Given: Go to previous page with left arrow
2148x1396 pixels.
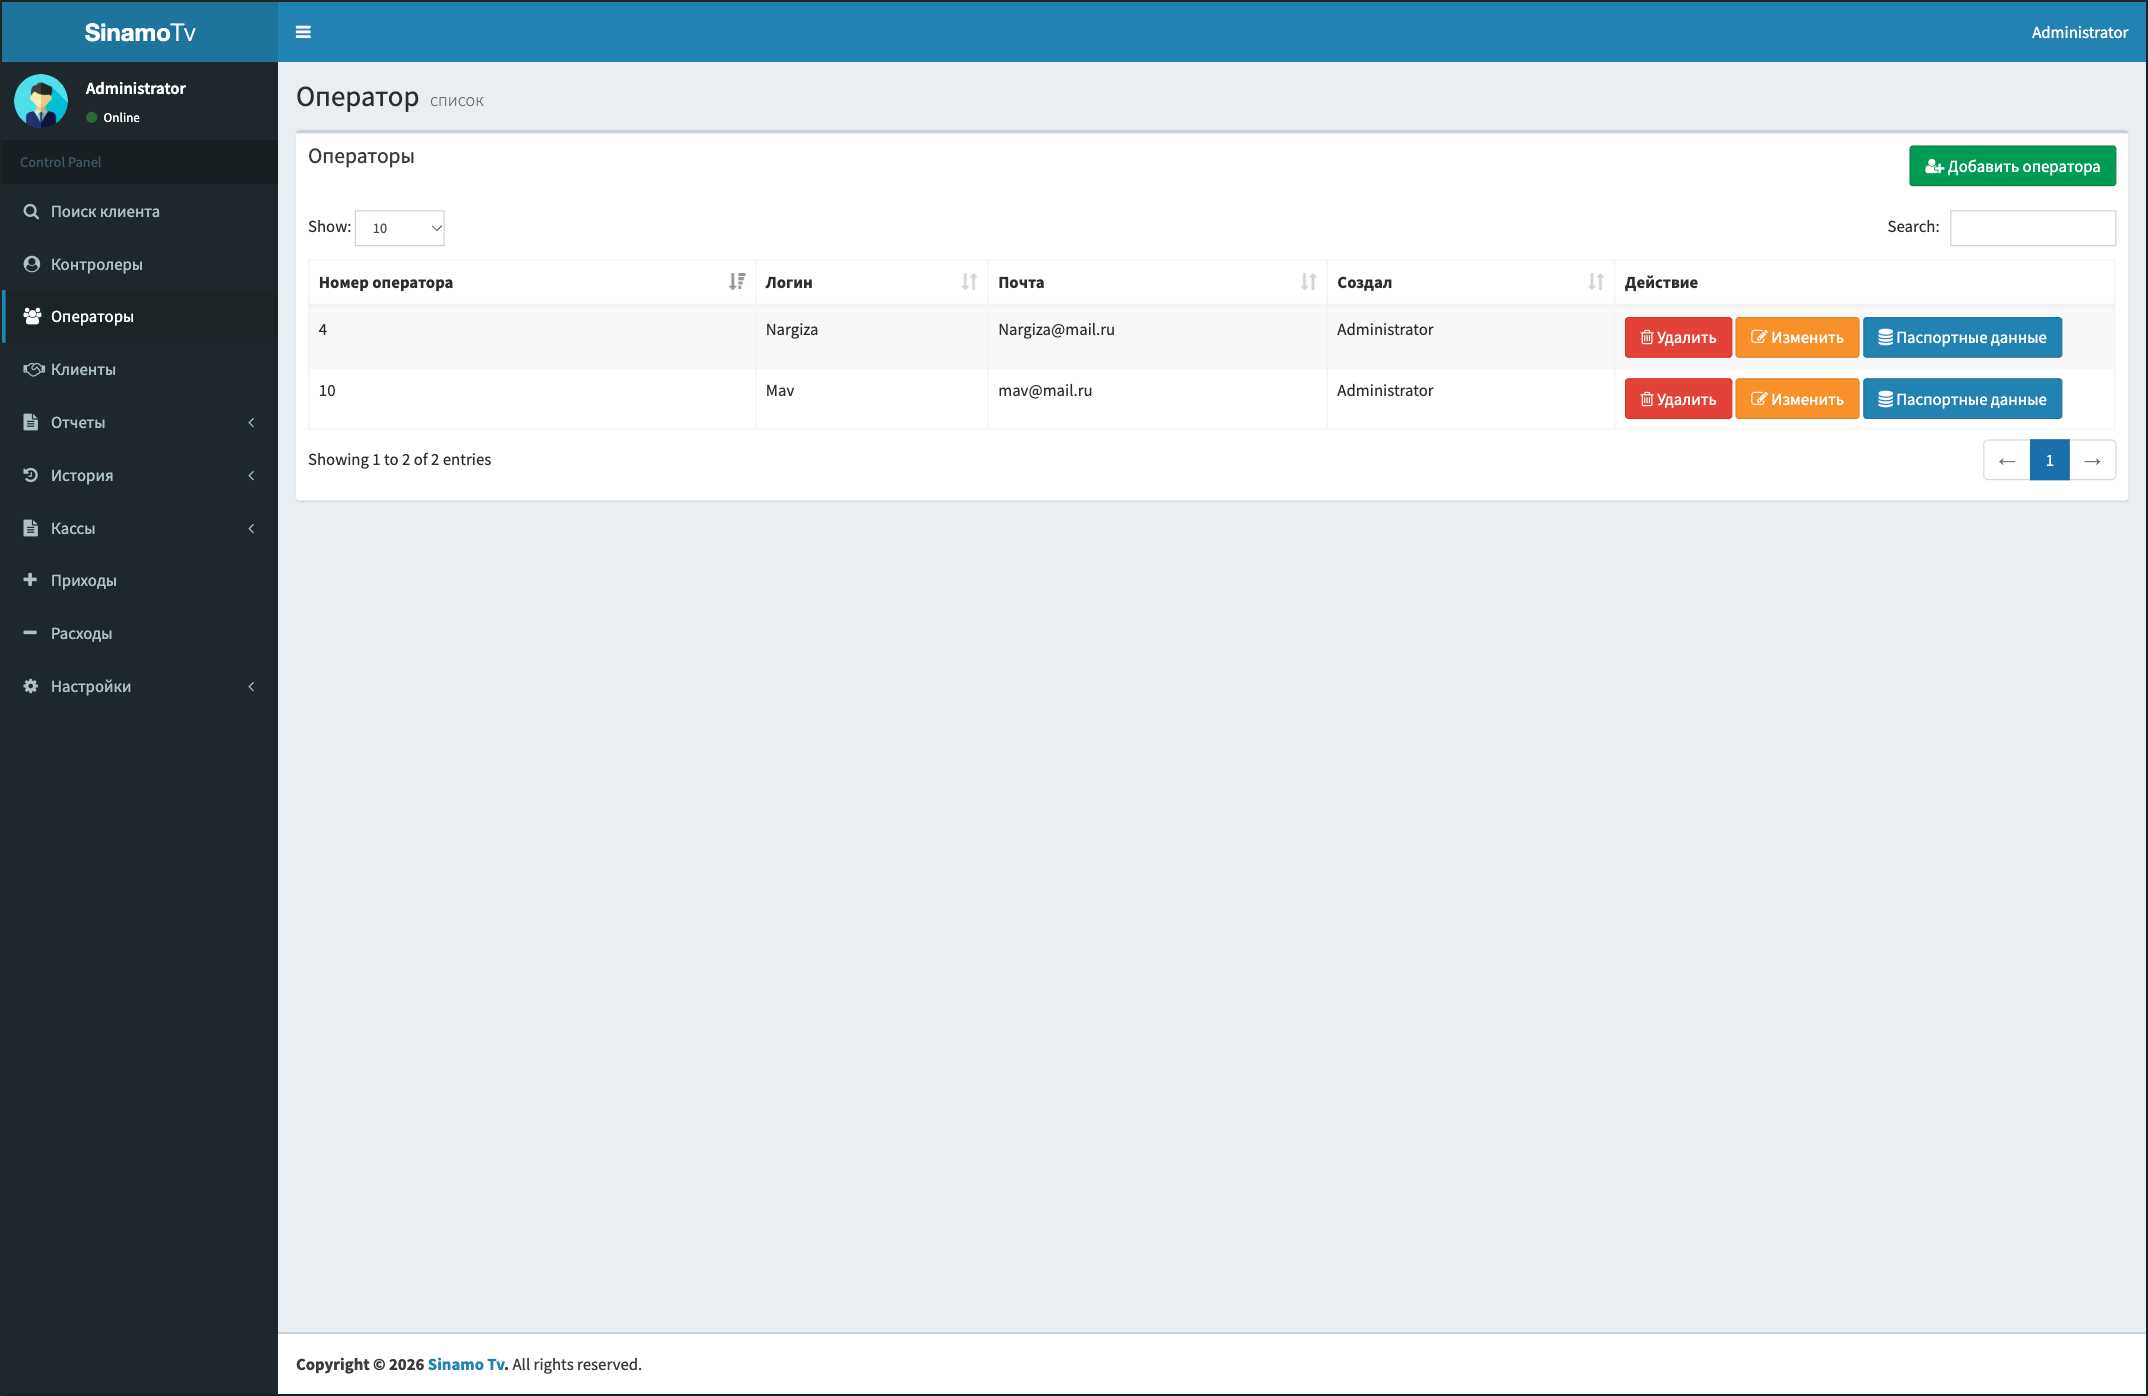Looking at the screenshot, I should [2006, 460].
